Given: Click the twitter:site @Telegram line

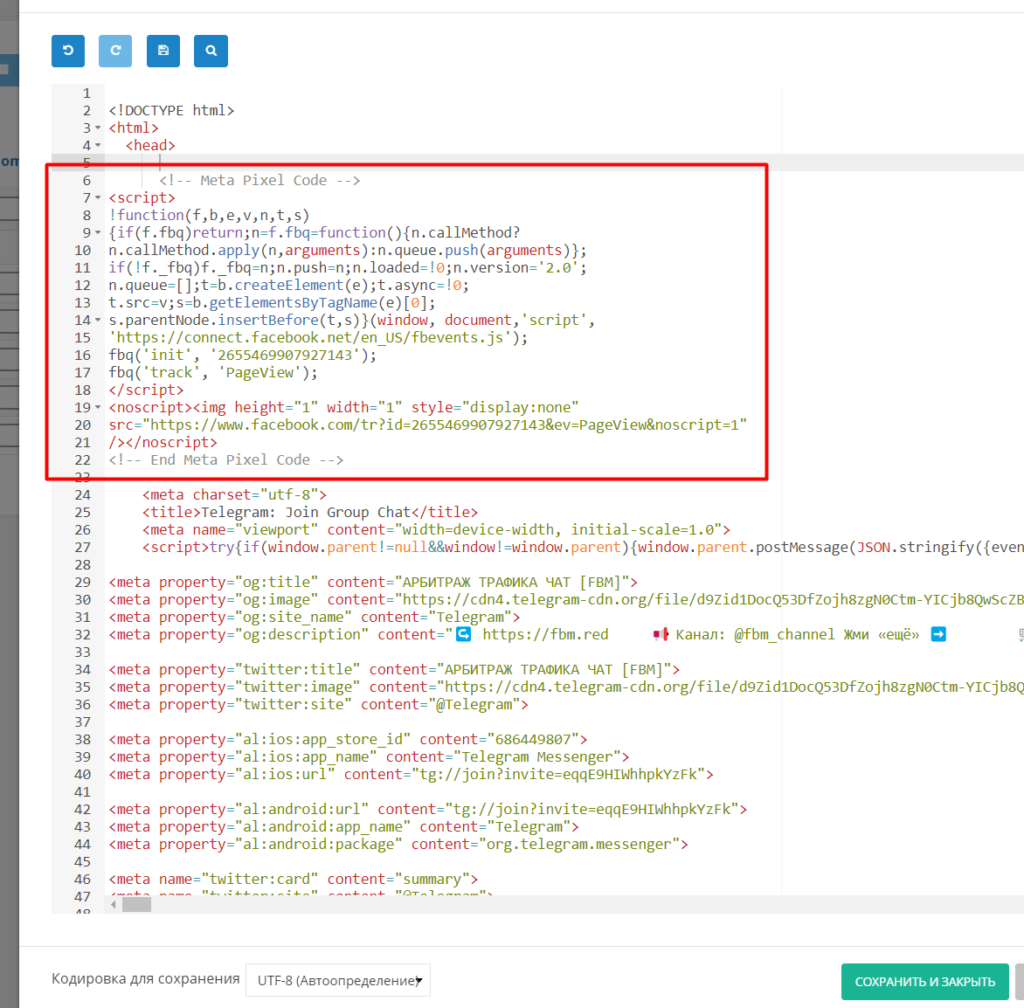Looking at the screenshot, I should 318,704.
